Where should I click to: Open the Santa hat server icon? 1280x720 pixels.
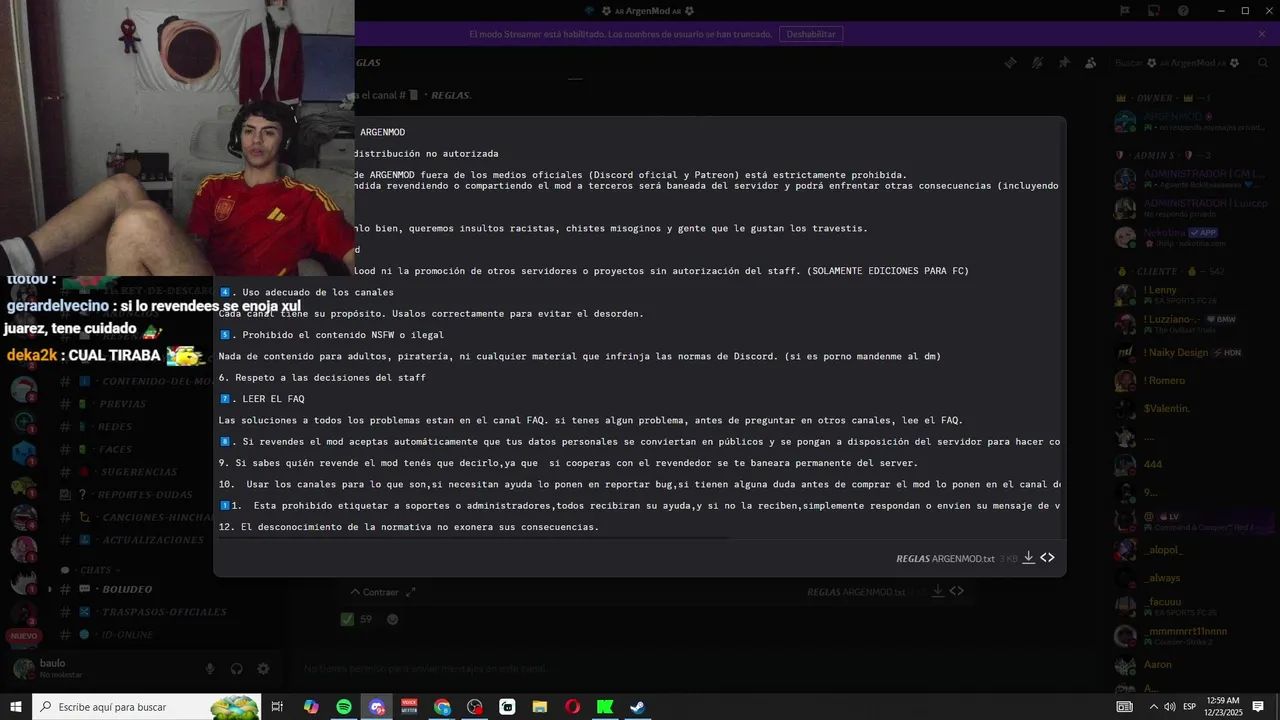(23, 390)
